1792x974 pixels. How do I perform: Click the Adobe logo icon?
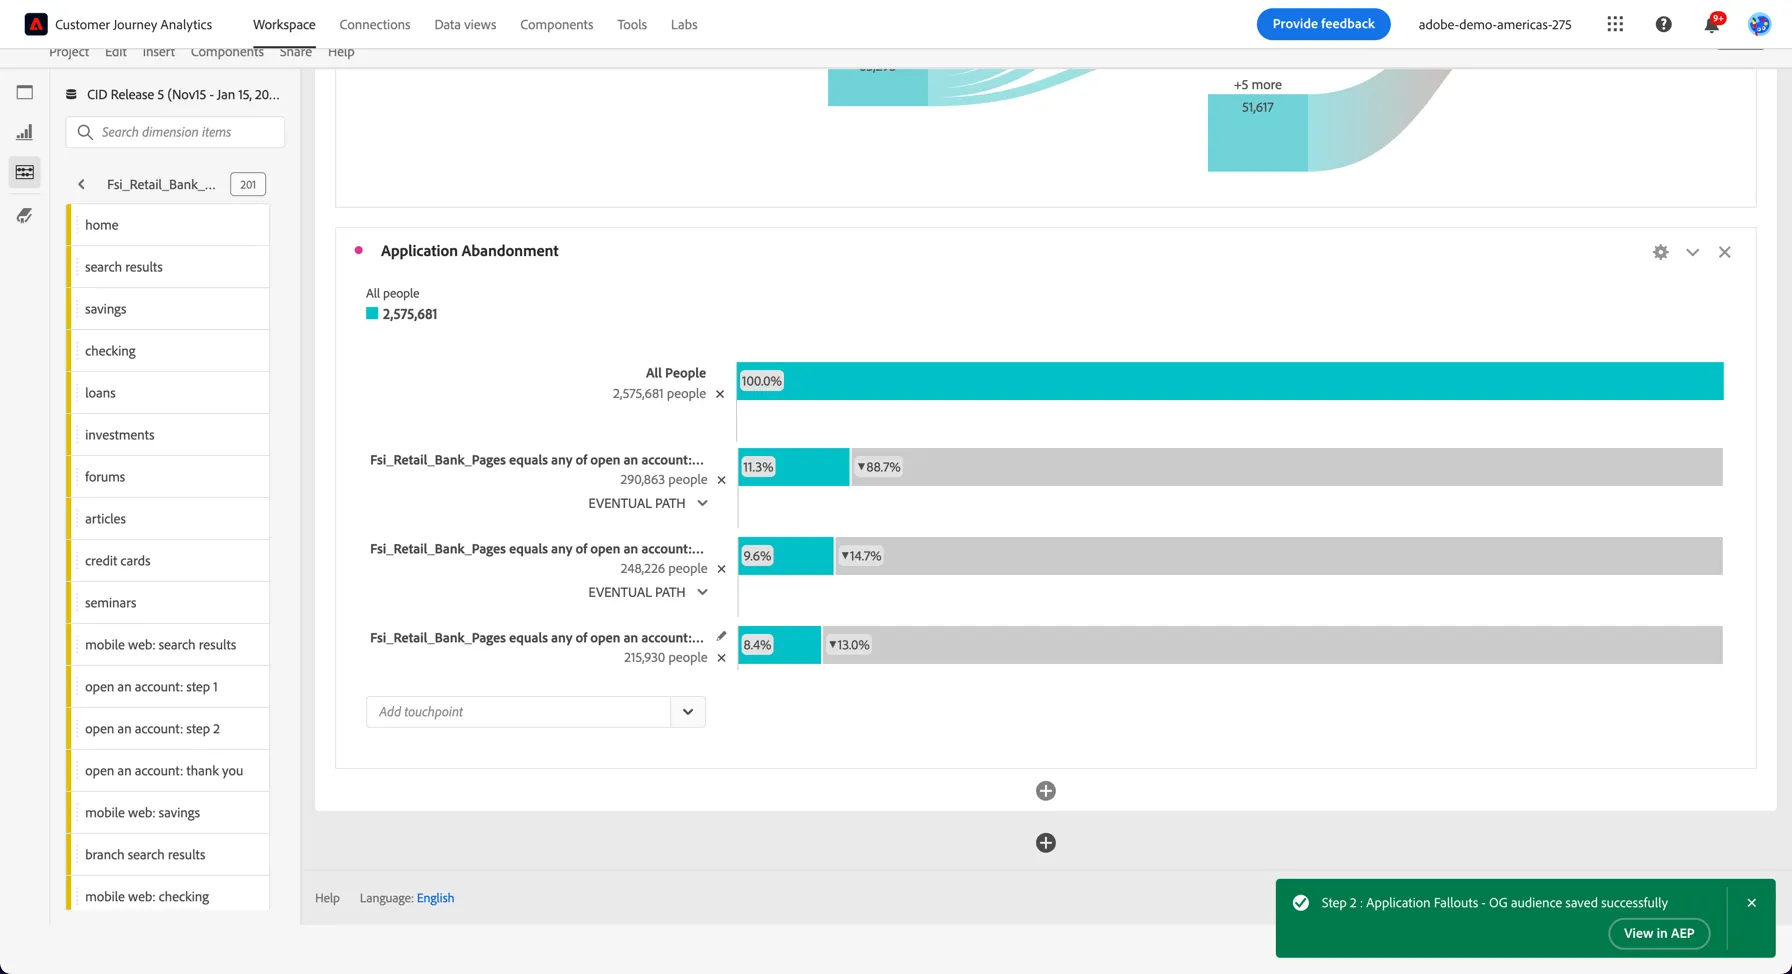pyautogui.click(x=36, y=24)
